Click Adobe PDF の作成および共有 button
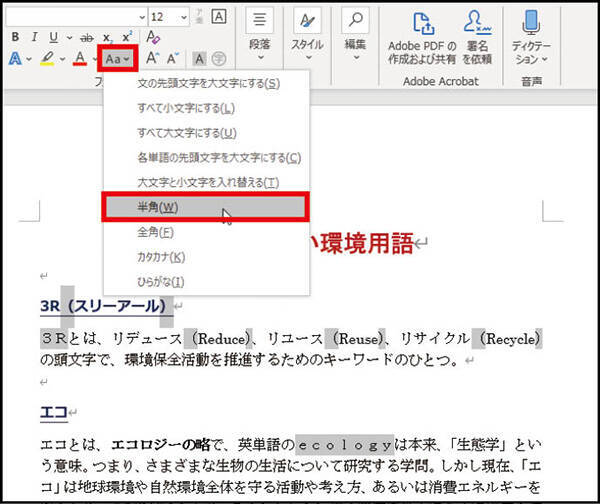600x504 pixels. point(422,36)
